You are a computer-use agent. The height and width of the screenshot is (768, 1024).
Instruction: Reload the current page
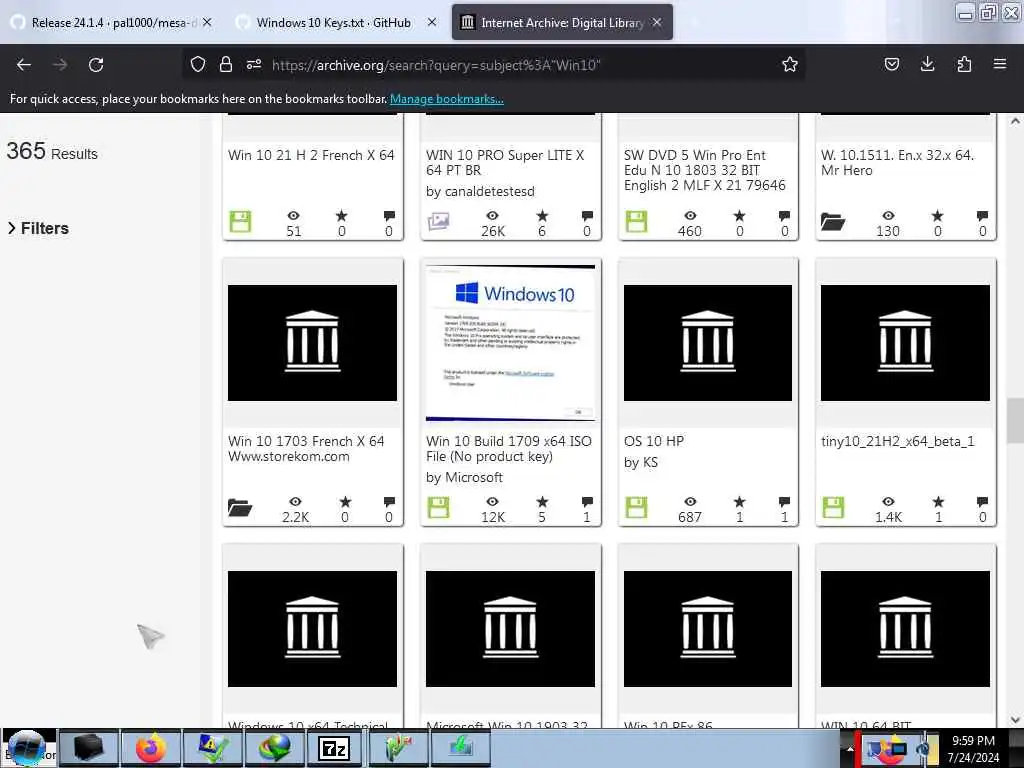96,65
